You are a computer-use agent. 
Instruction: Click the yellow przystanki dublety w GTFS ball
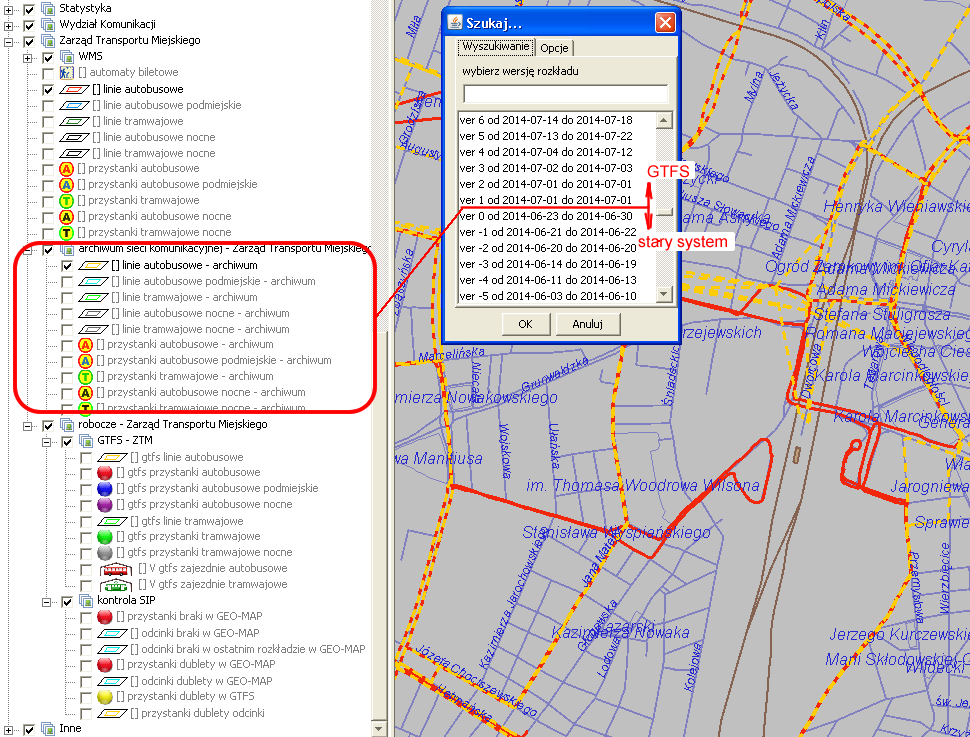pyautogui.click(x=105, y=697)
